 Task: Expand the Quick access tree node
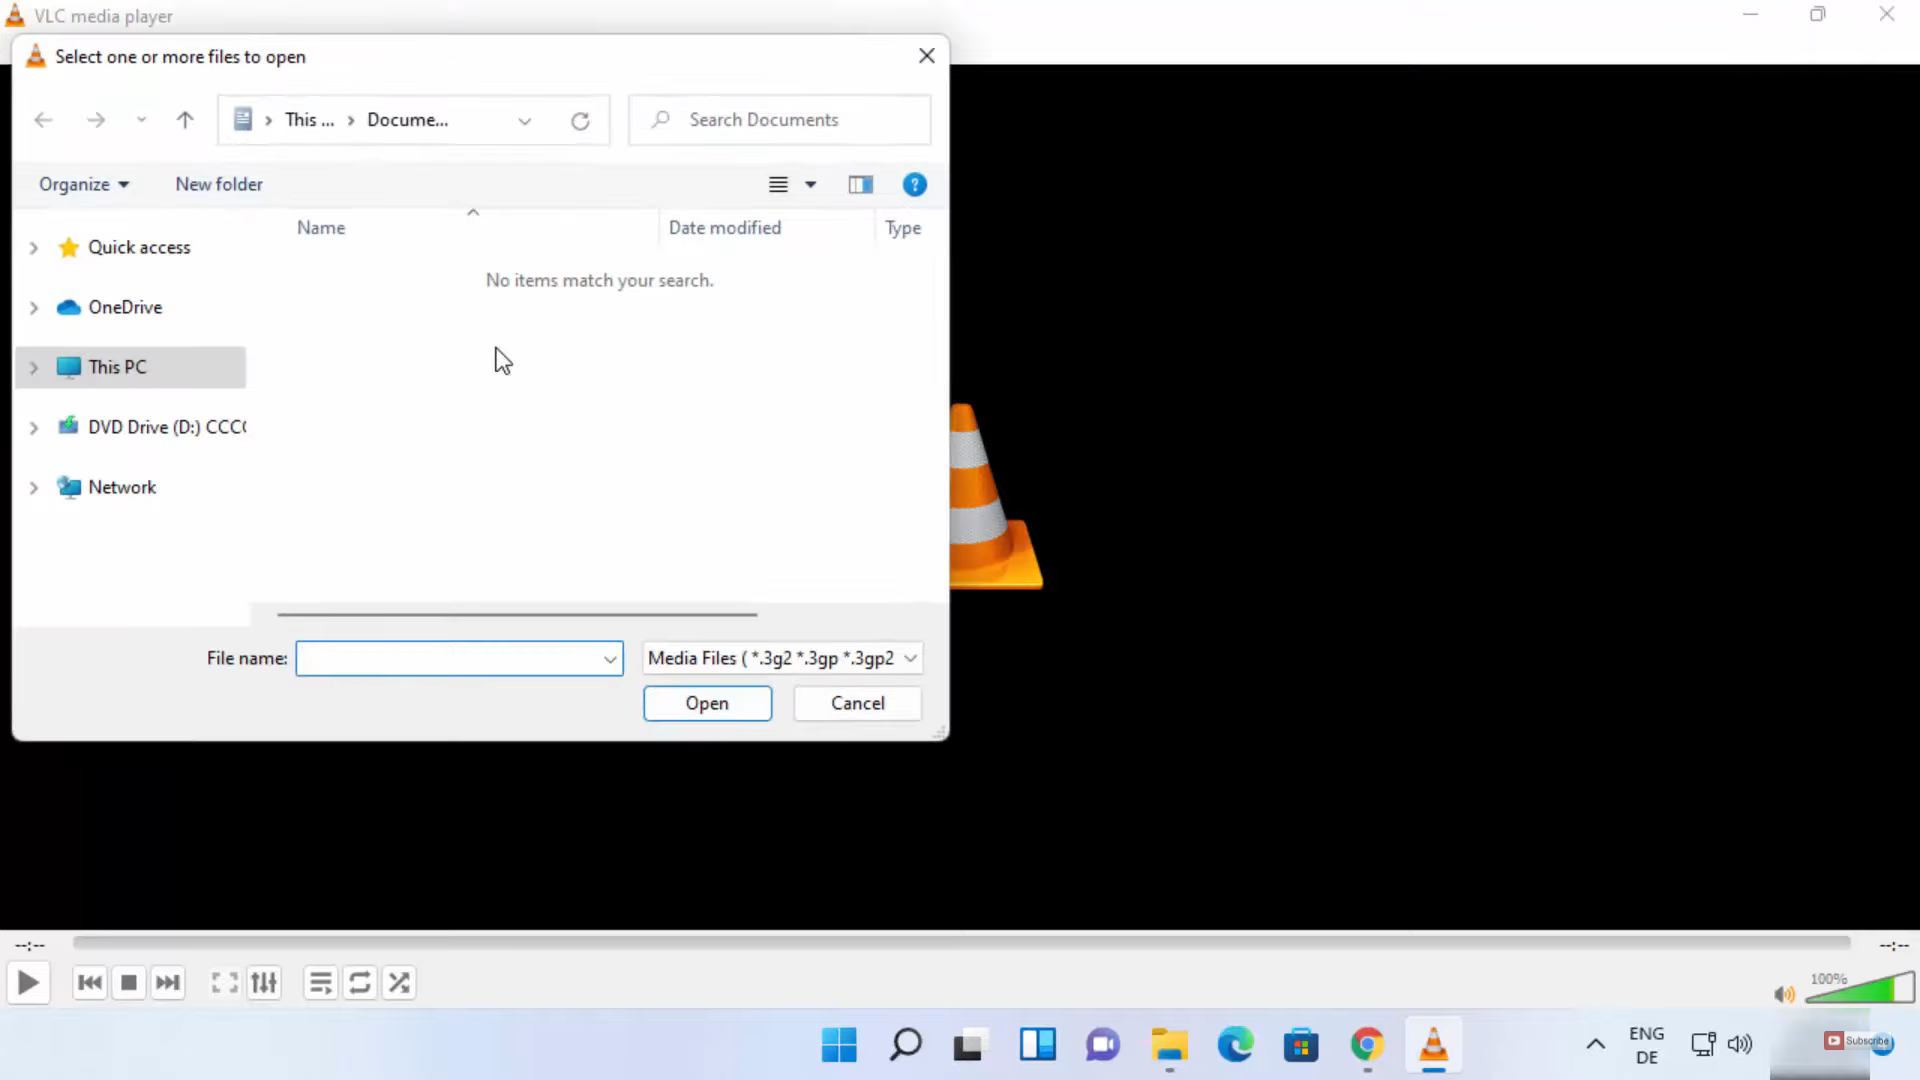click(x=34, y=248)
